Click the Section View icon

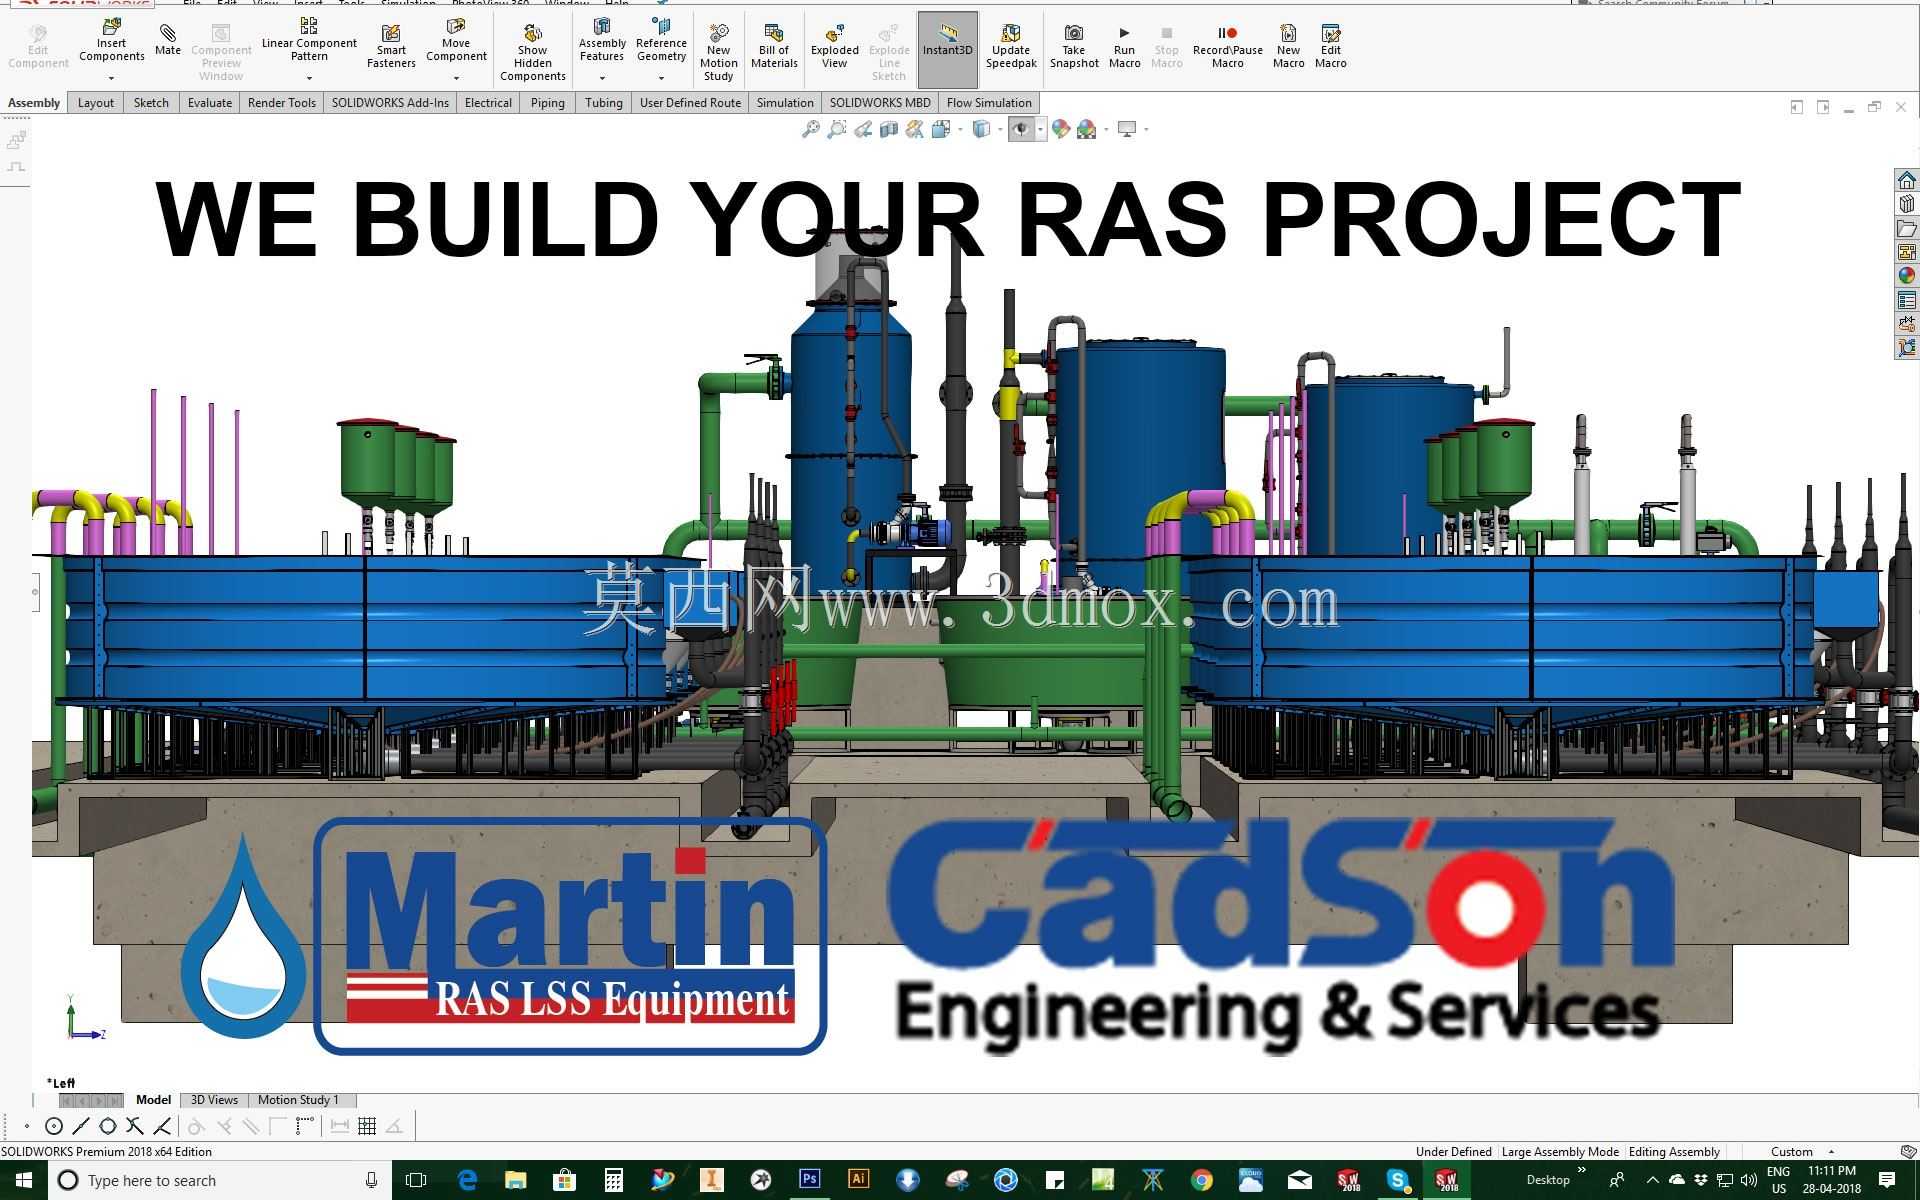coord(888,129)
